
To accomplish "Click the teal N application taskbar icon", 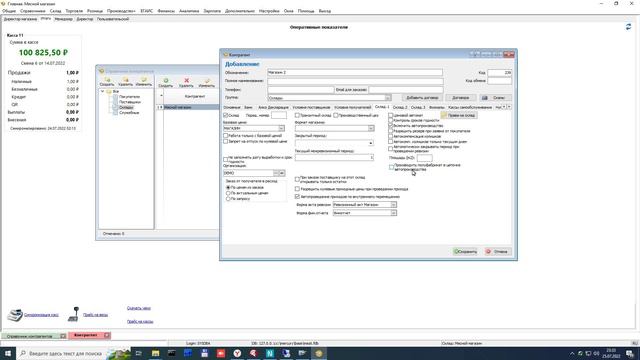I will click(270, 353).
